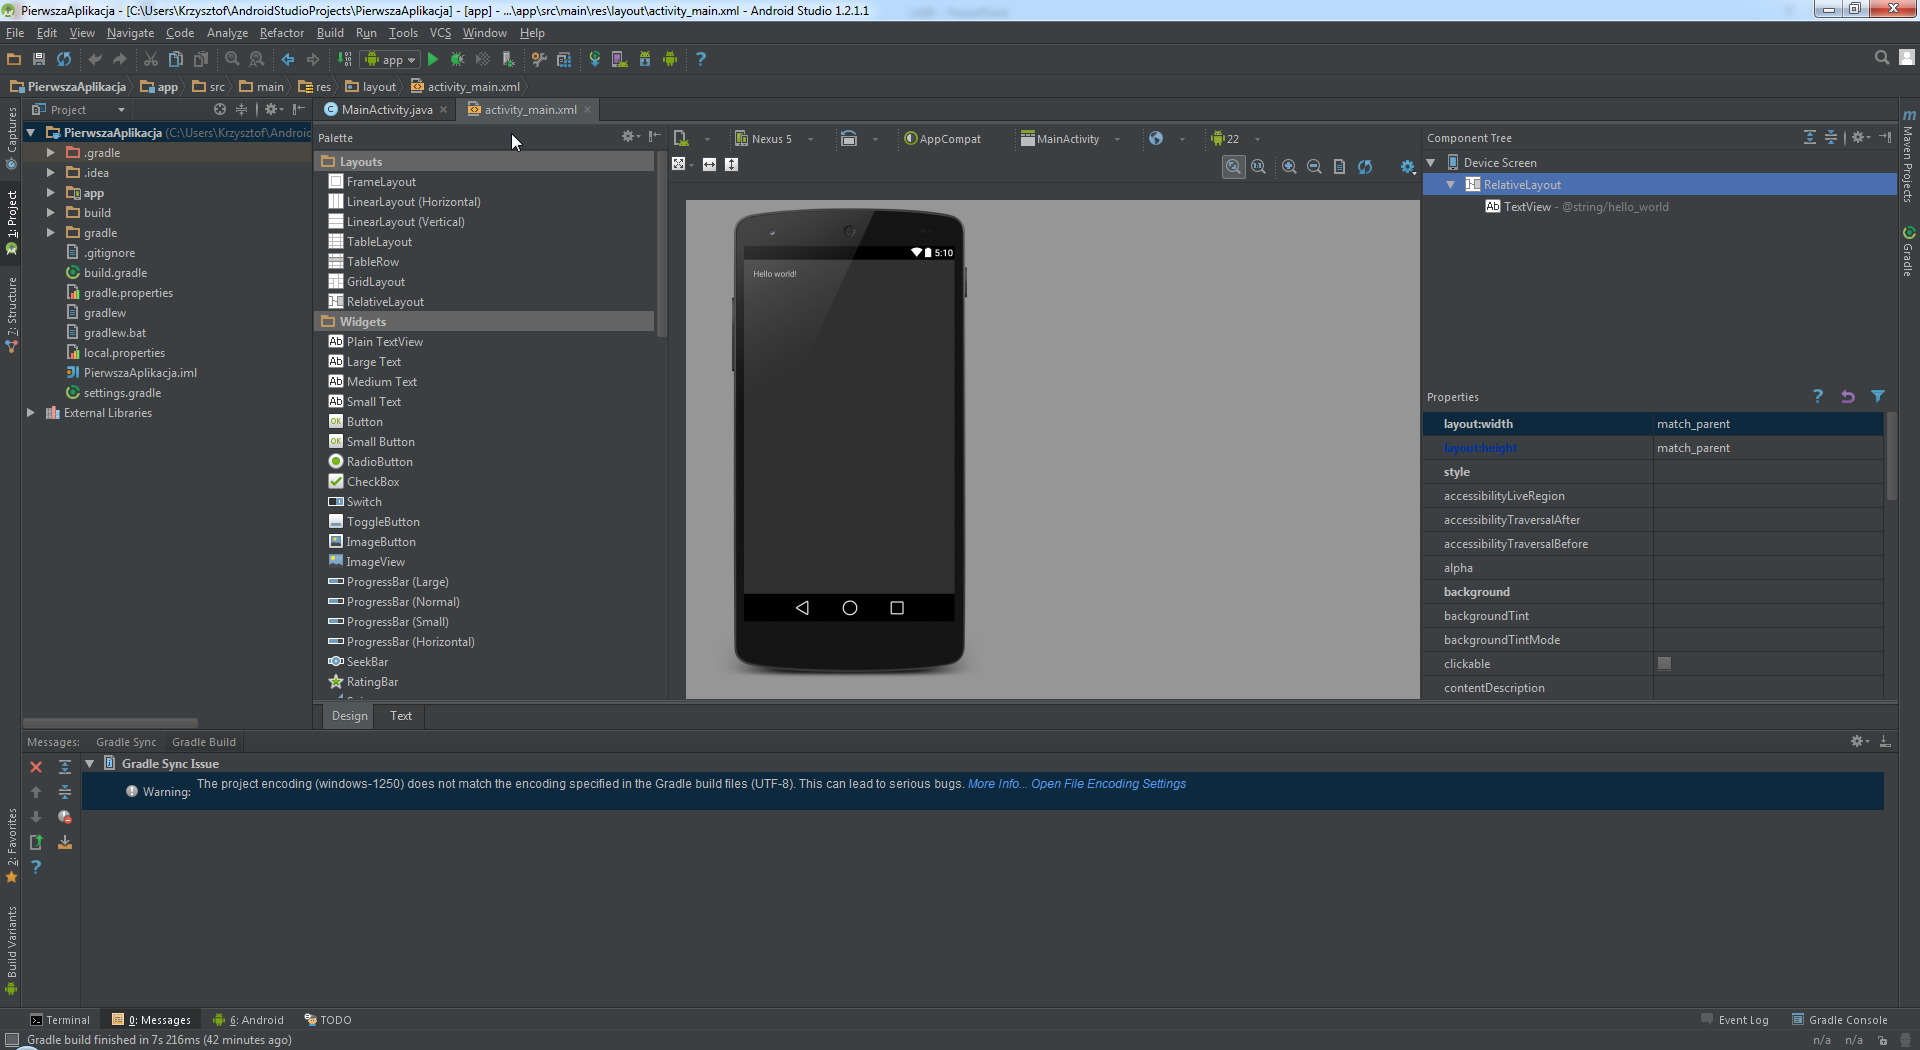Toggle expert properties filter icon

[x=1878, y=397]
